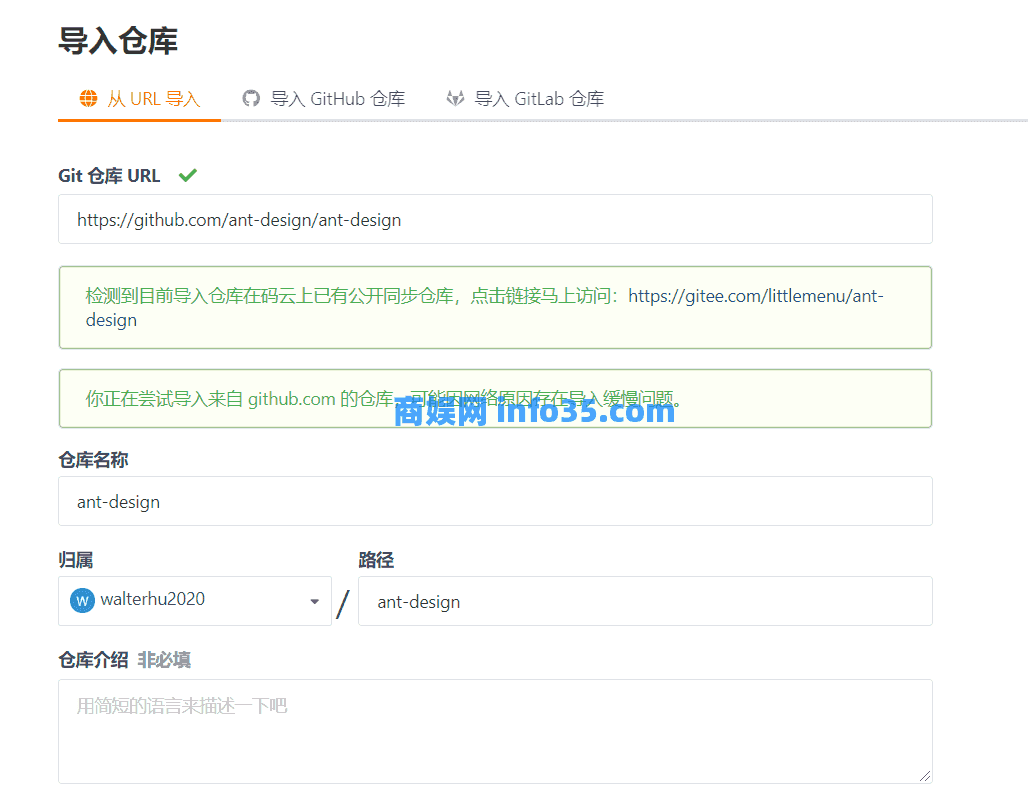Click the 仓库名称 label

point(93,460)
